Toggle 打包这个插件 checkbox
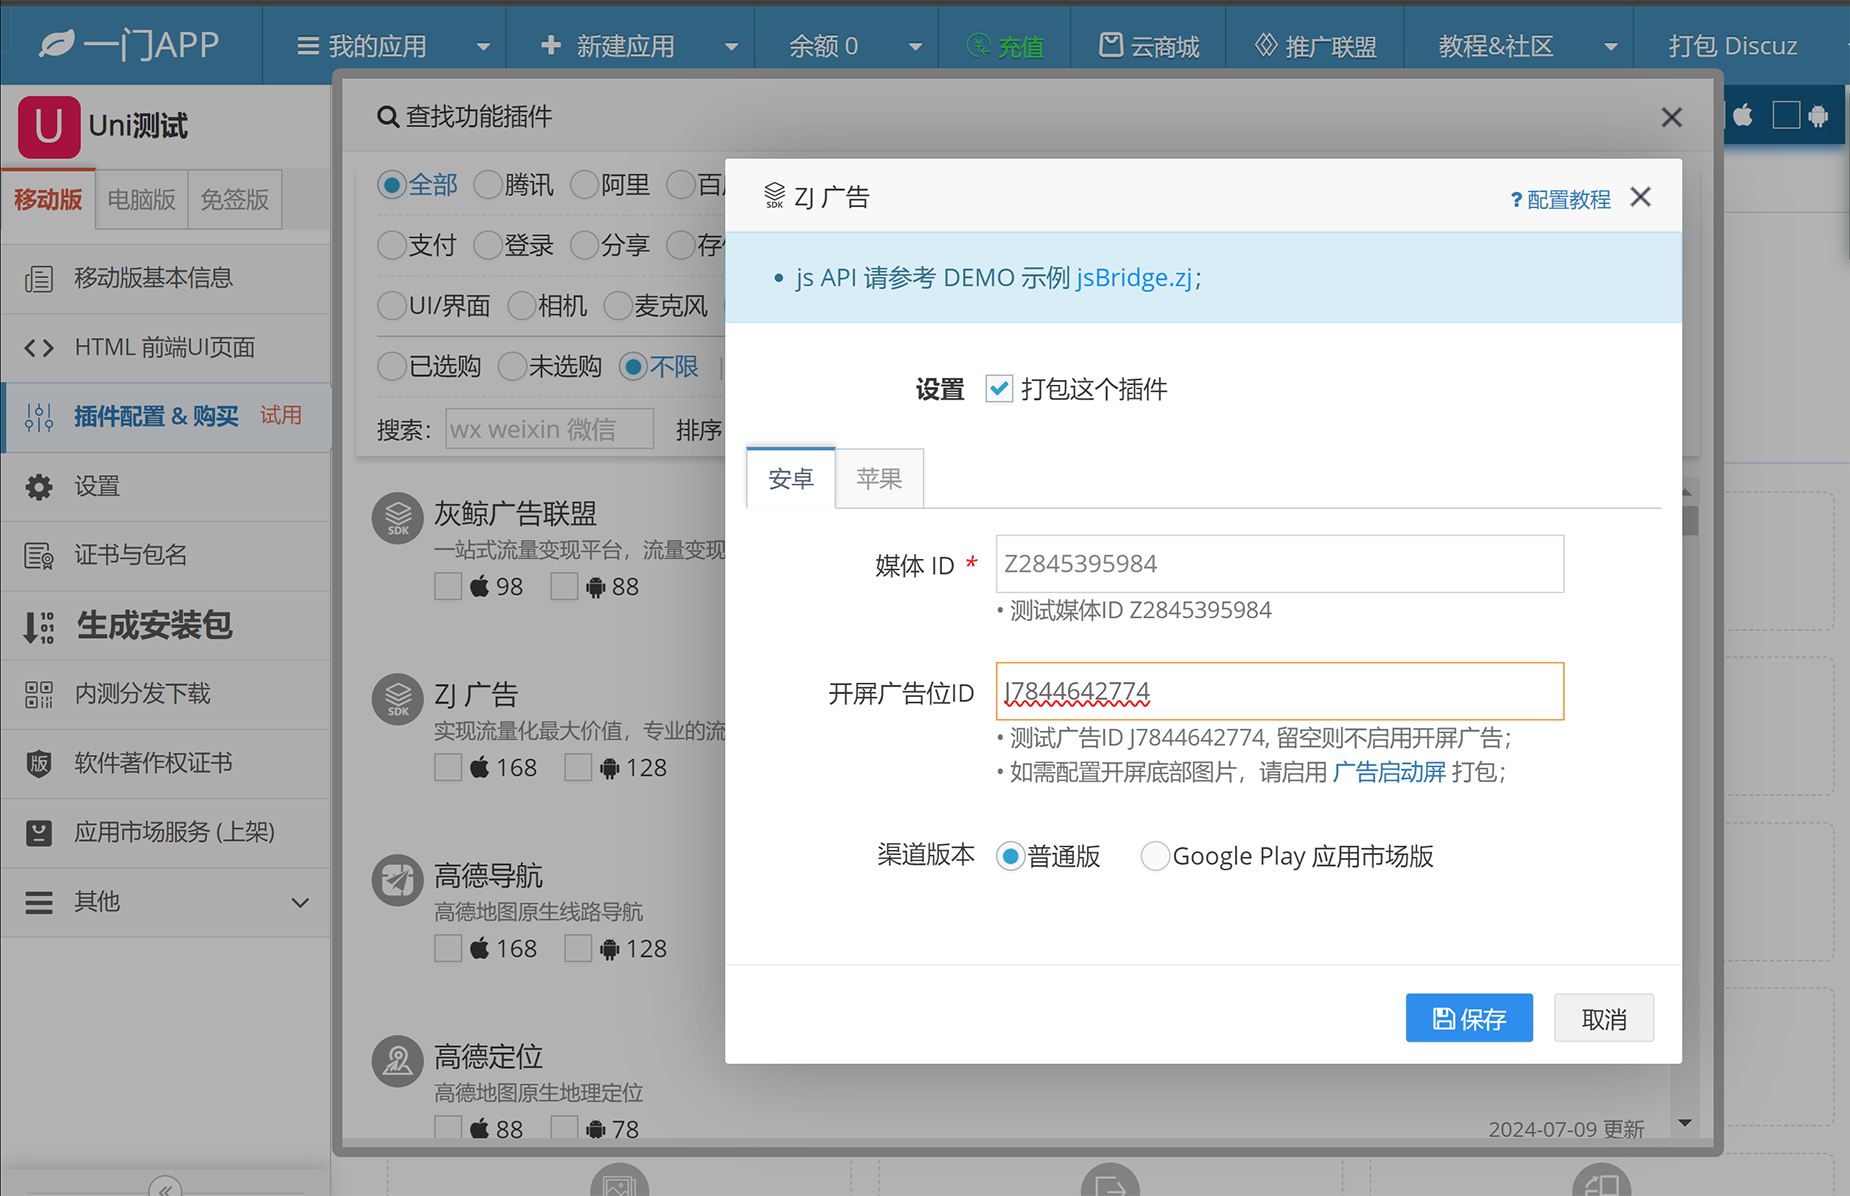Screen dimensions: 1850x1196 999,388
